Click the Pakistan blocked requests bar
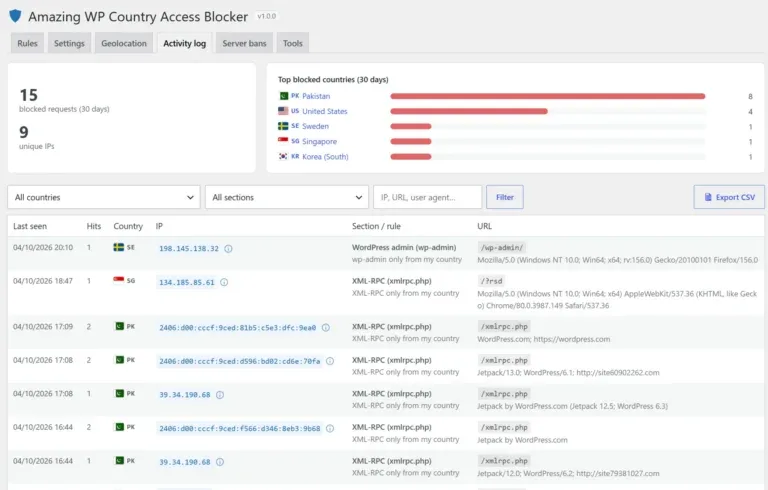Viewport: 768px width, 490px height. 548,96
